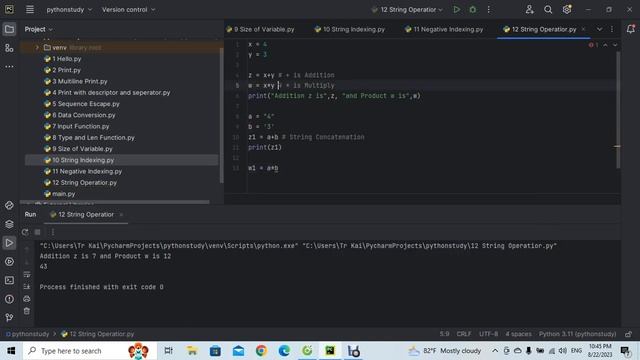Open Notifications bell icon
Screen dimensions: 640x360
(x=631, y=29)
